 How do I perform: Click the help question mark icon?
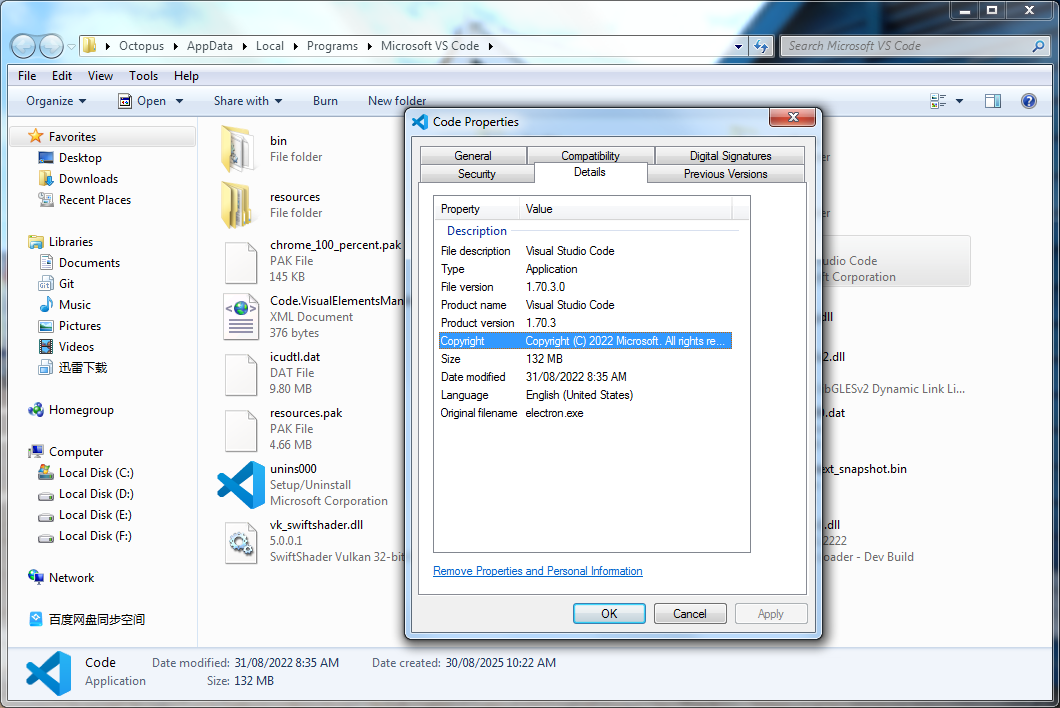[1028, 101]
